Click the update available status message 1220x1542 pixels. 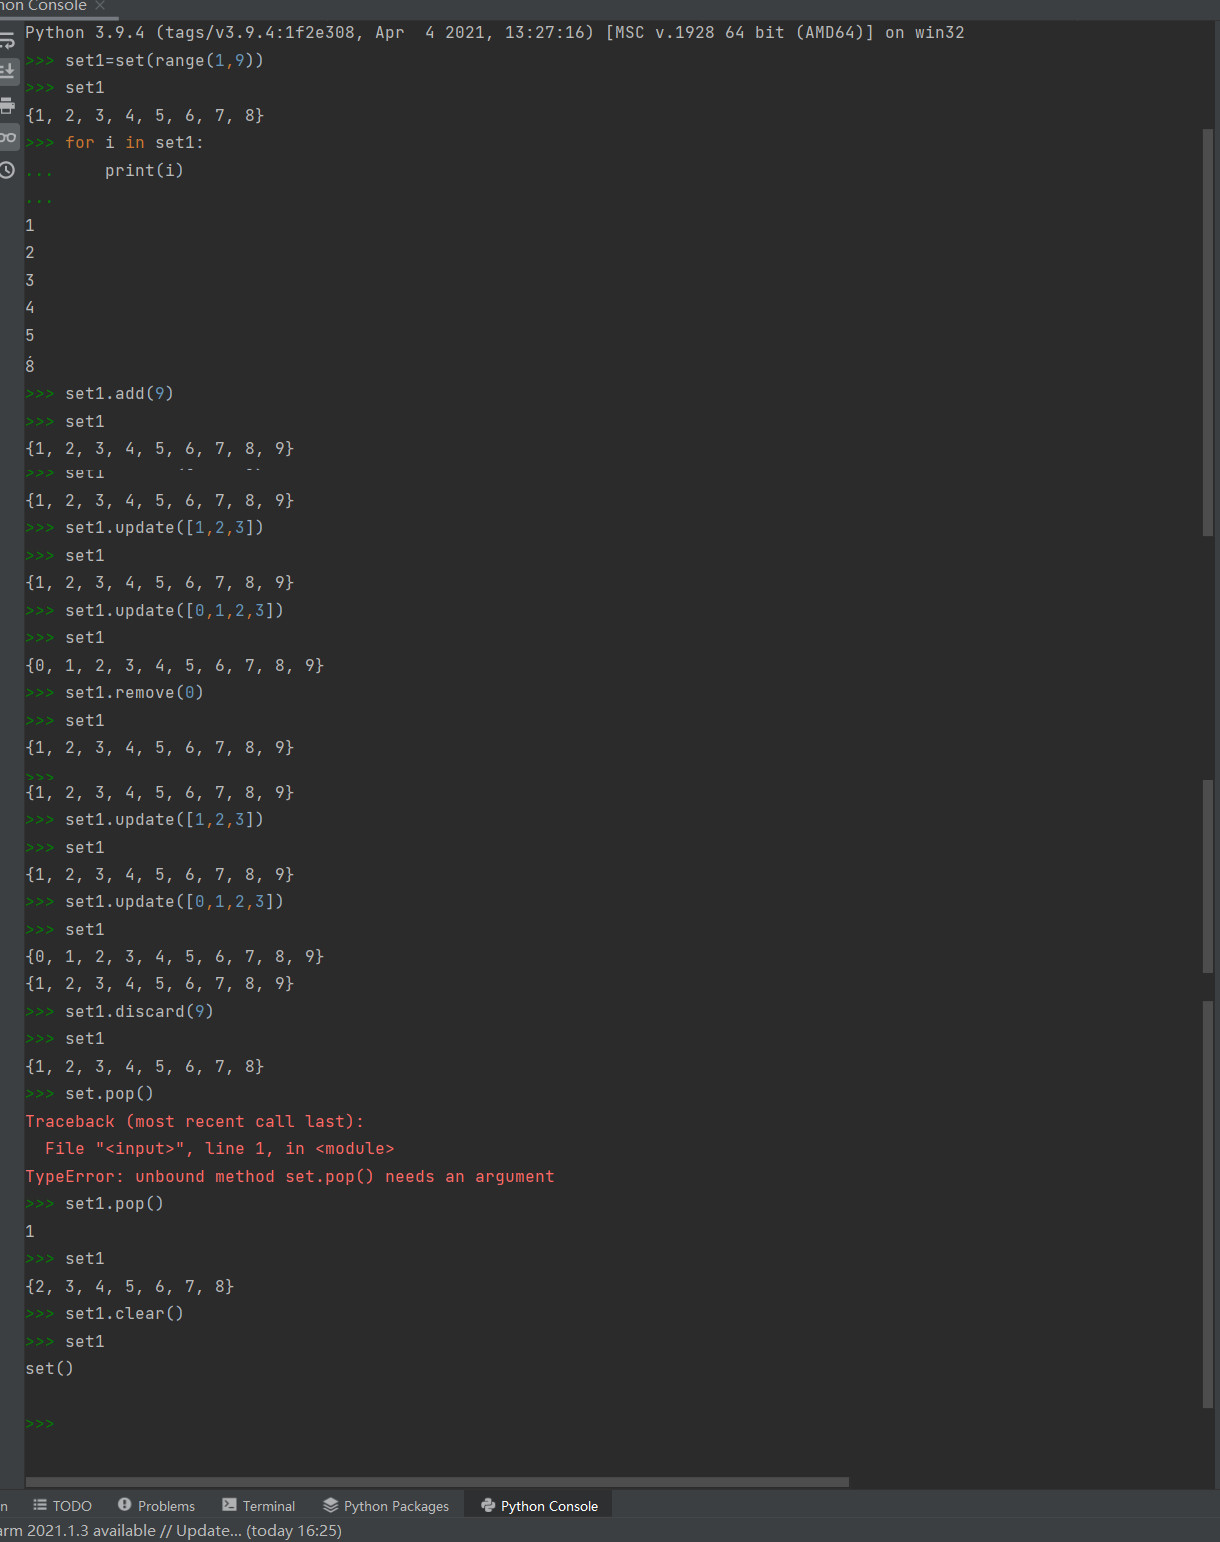click(170, 1531)
